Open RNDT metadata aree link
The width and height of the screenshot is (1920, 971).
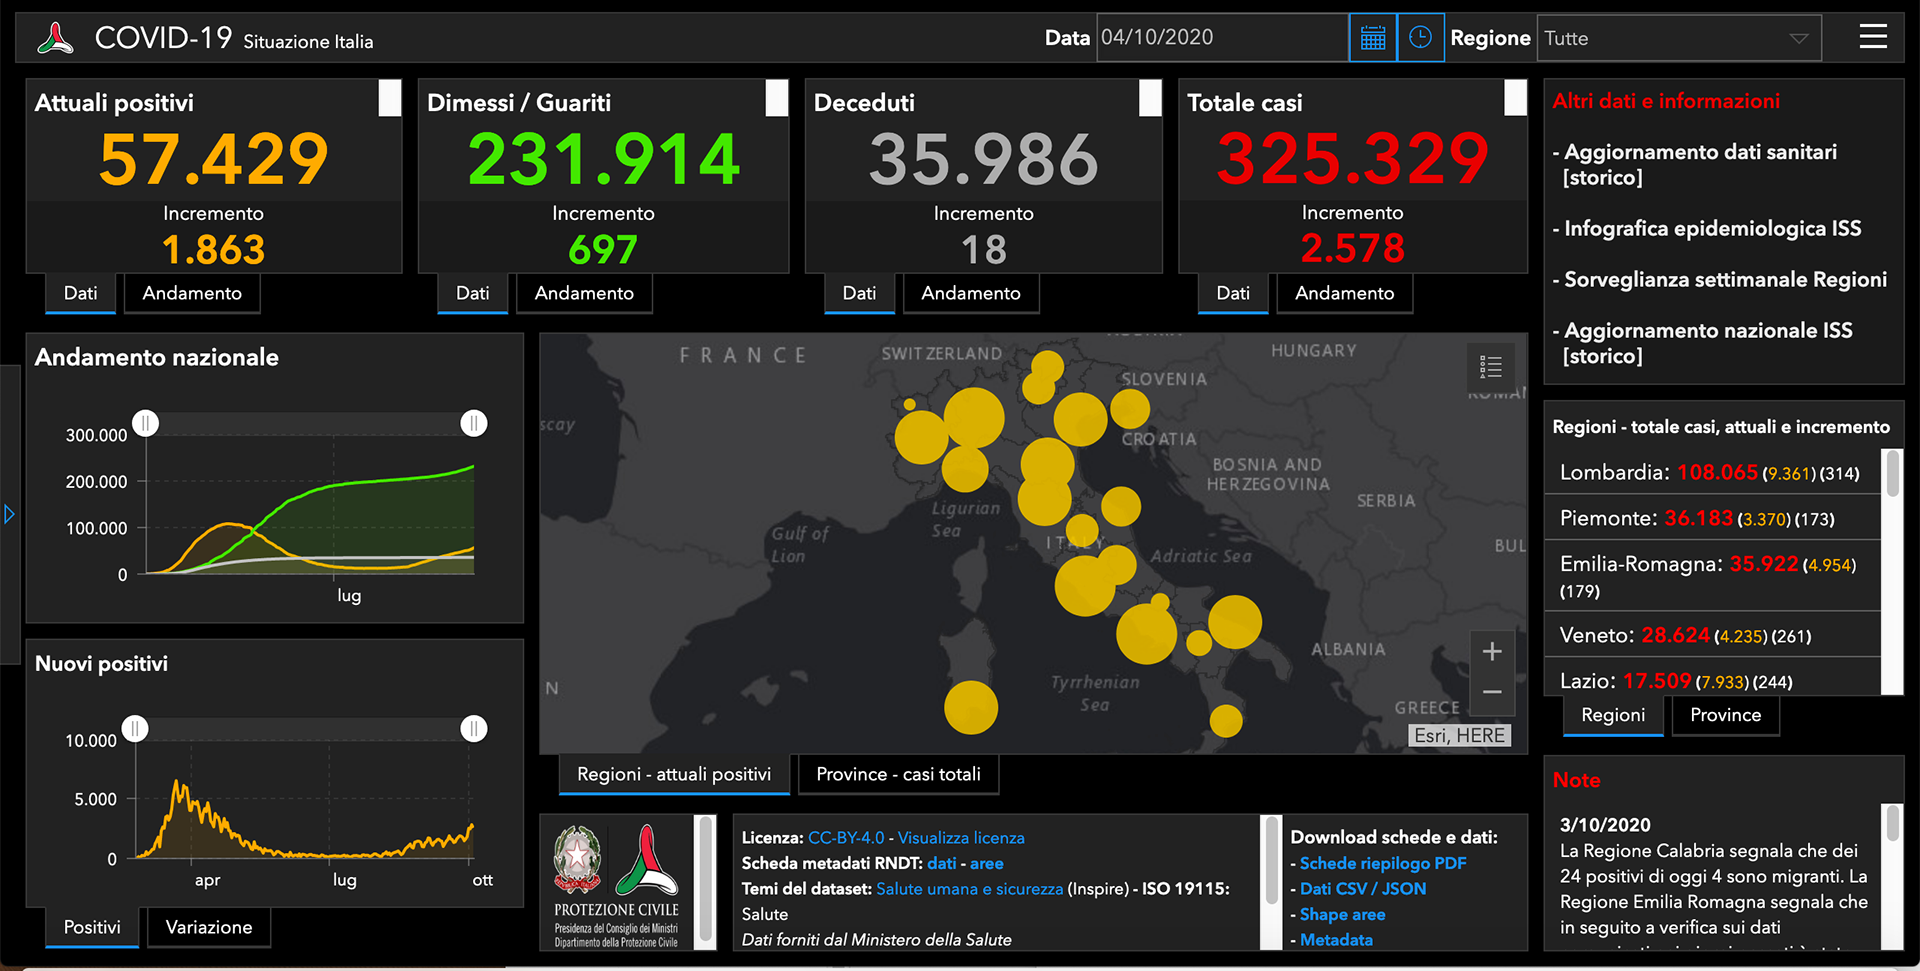click(x=986, y=863)
